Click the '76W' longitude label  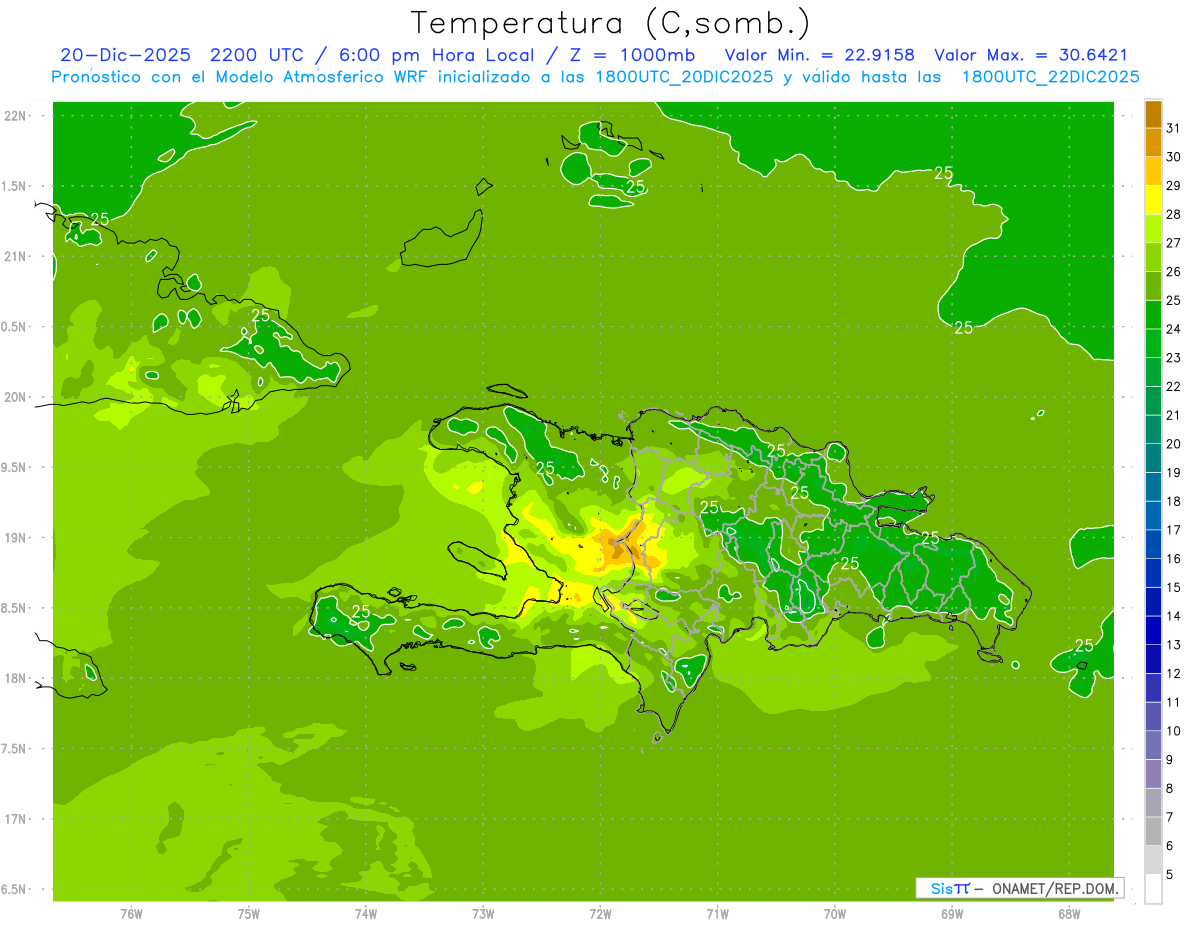pyautogui.click(x=131, y=914)
